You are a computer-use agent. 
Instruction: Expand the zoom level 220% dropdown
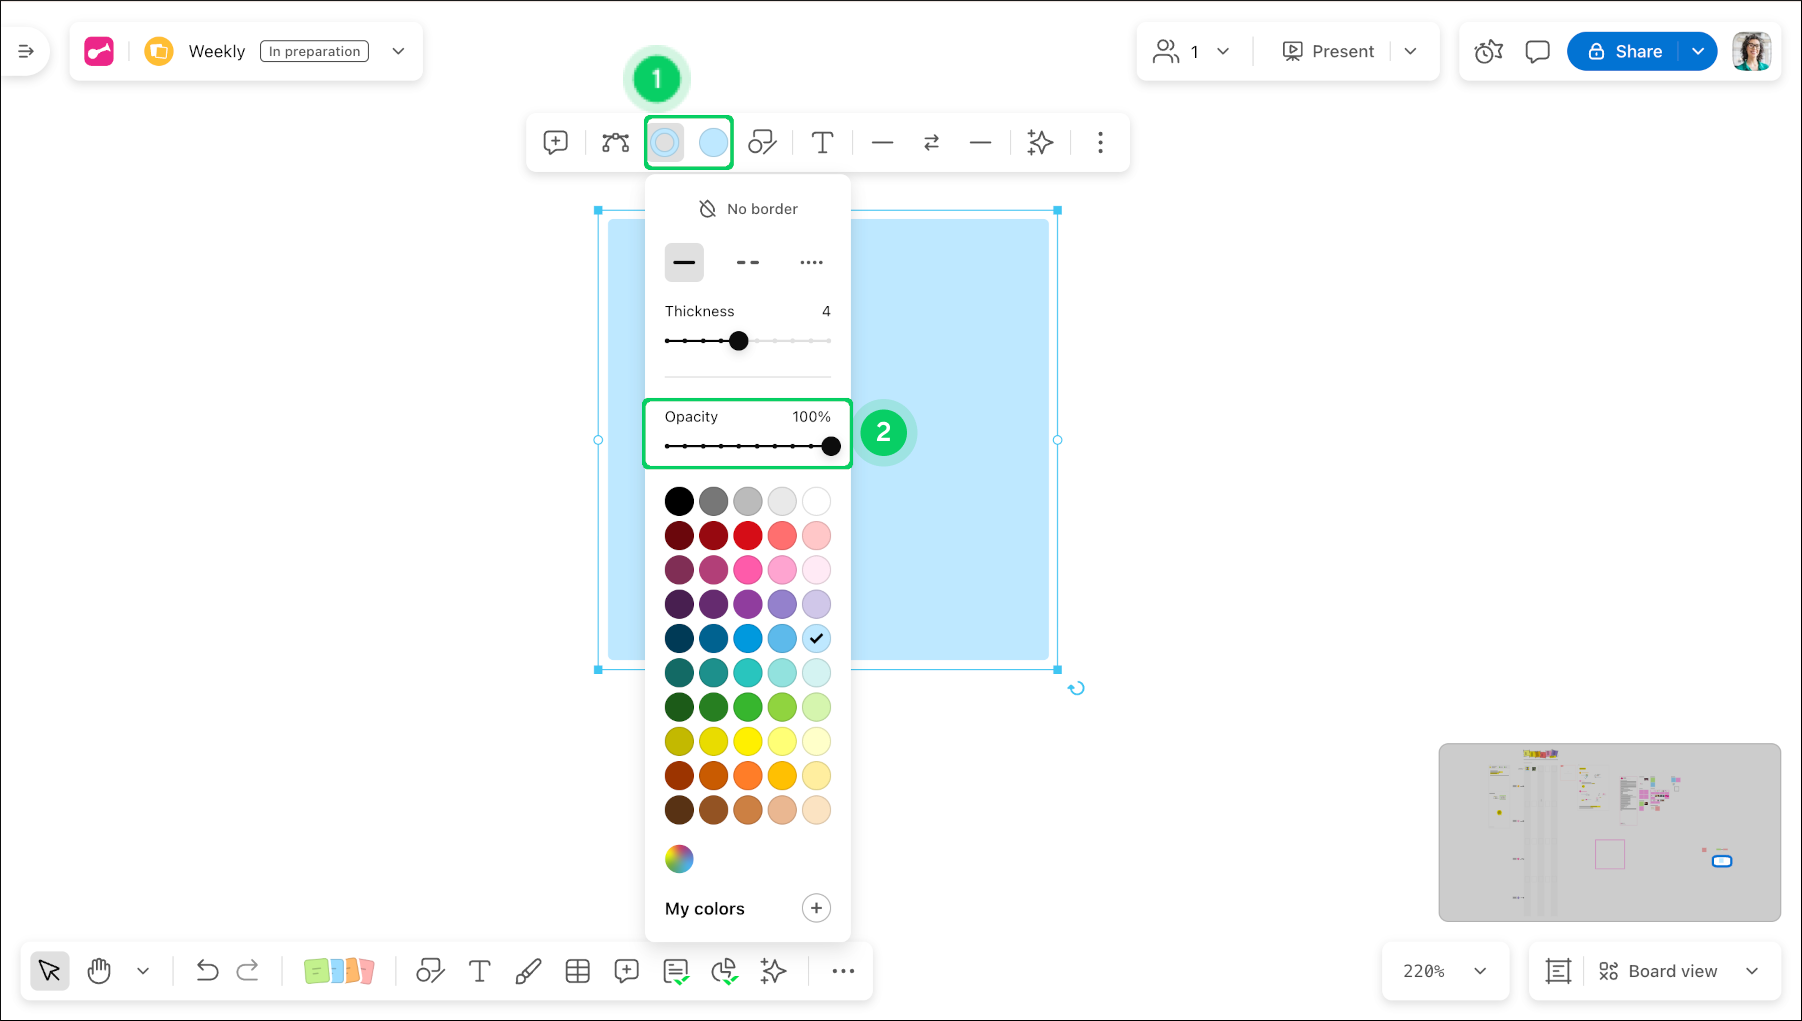pyautogui.click(x=1480, y=971)
